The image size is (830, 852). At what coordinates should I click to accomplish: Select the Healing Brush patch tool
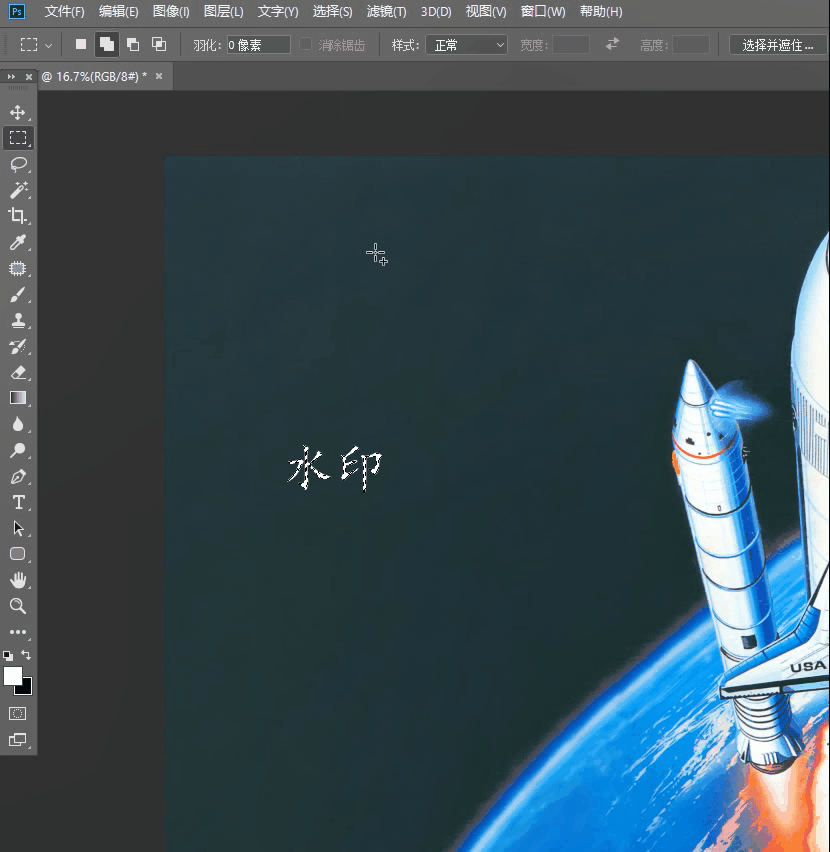click(x=18, y=268)
